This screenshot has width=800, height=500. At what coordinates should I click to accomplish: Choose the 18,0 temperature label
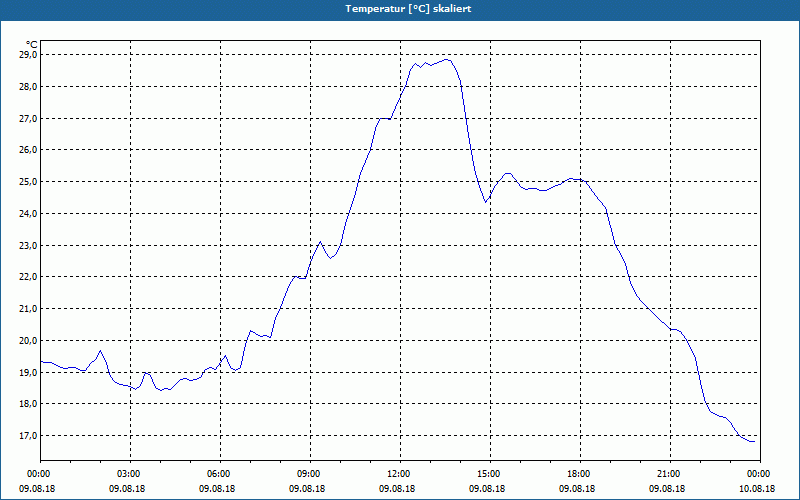click(x=28, y=404)
